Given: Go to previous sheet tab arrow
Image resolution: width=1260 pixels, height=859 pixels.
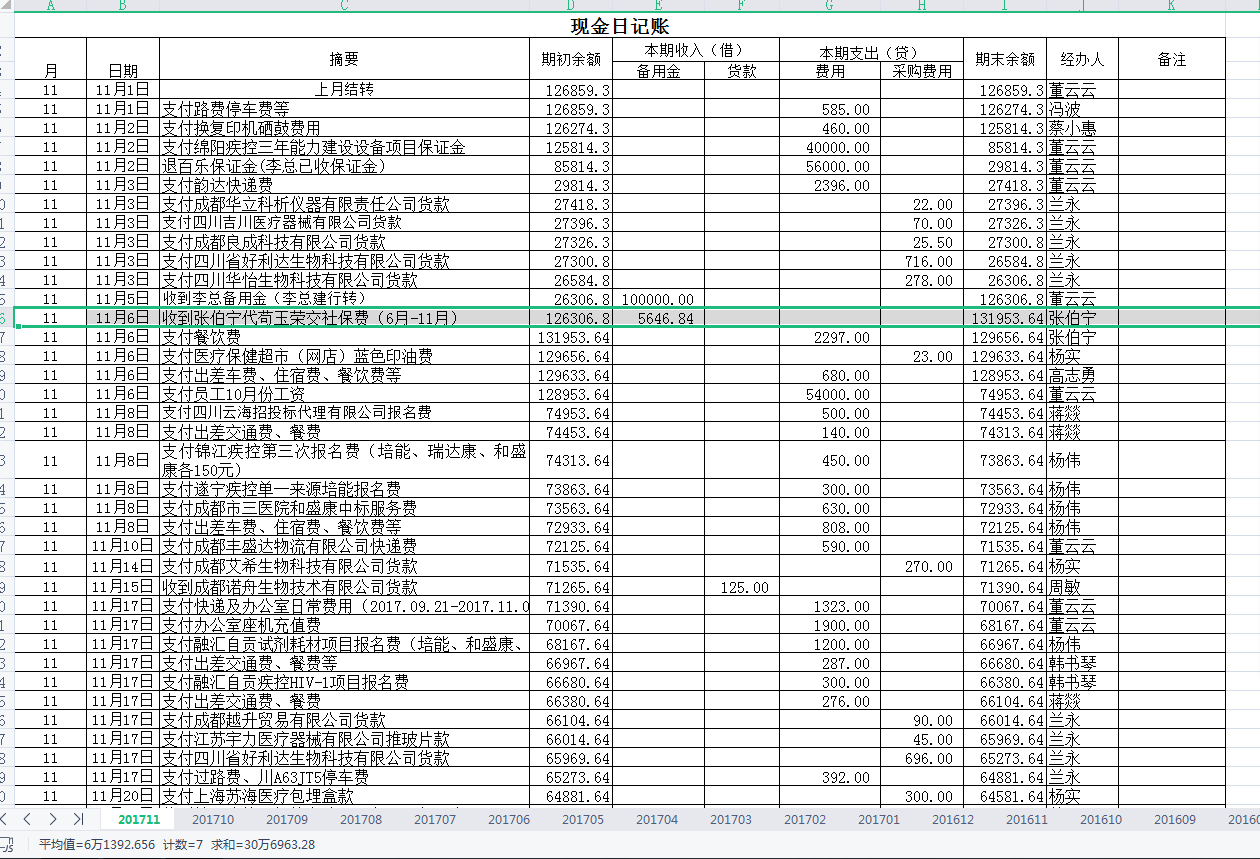Looking at the screenshot, I should tap(26, 819).
